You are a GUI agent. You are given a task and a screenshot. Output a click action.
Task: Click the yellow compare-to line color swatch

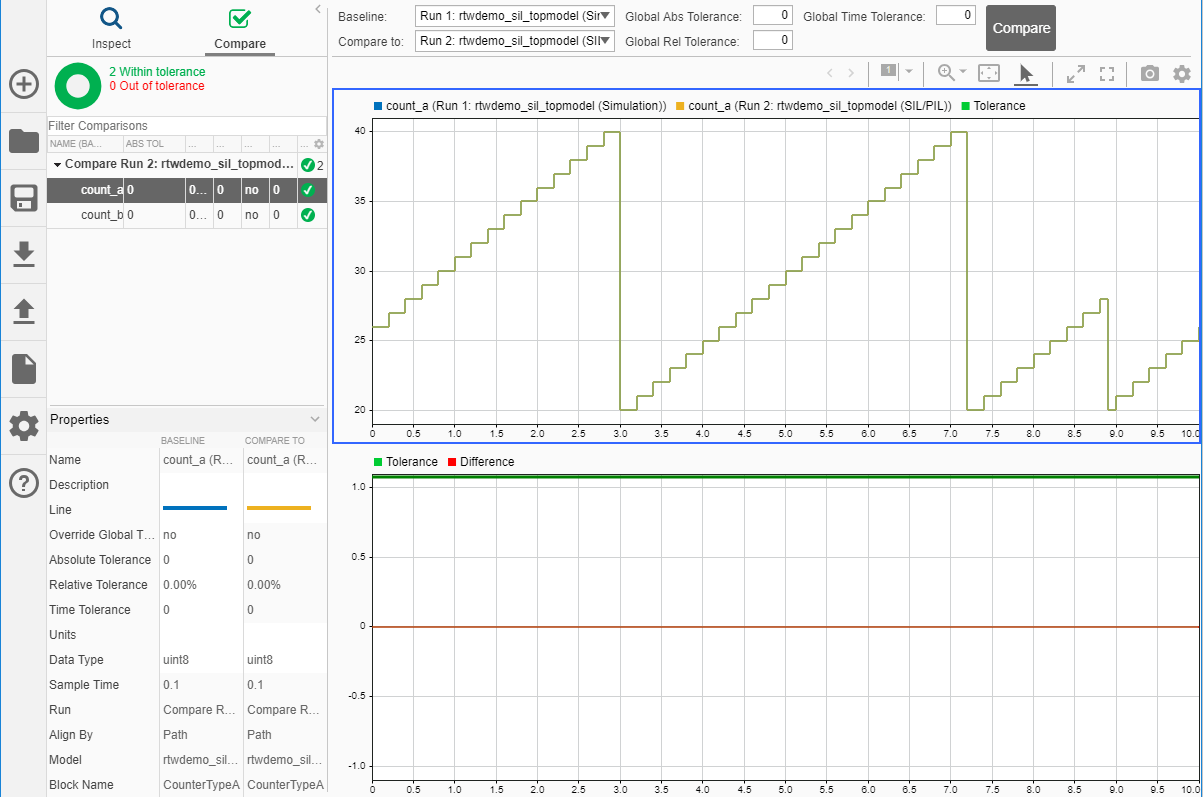coord(279,509)
